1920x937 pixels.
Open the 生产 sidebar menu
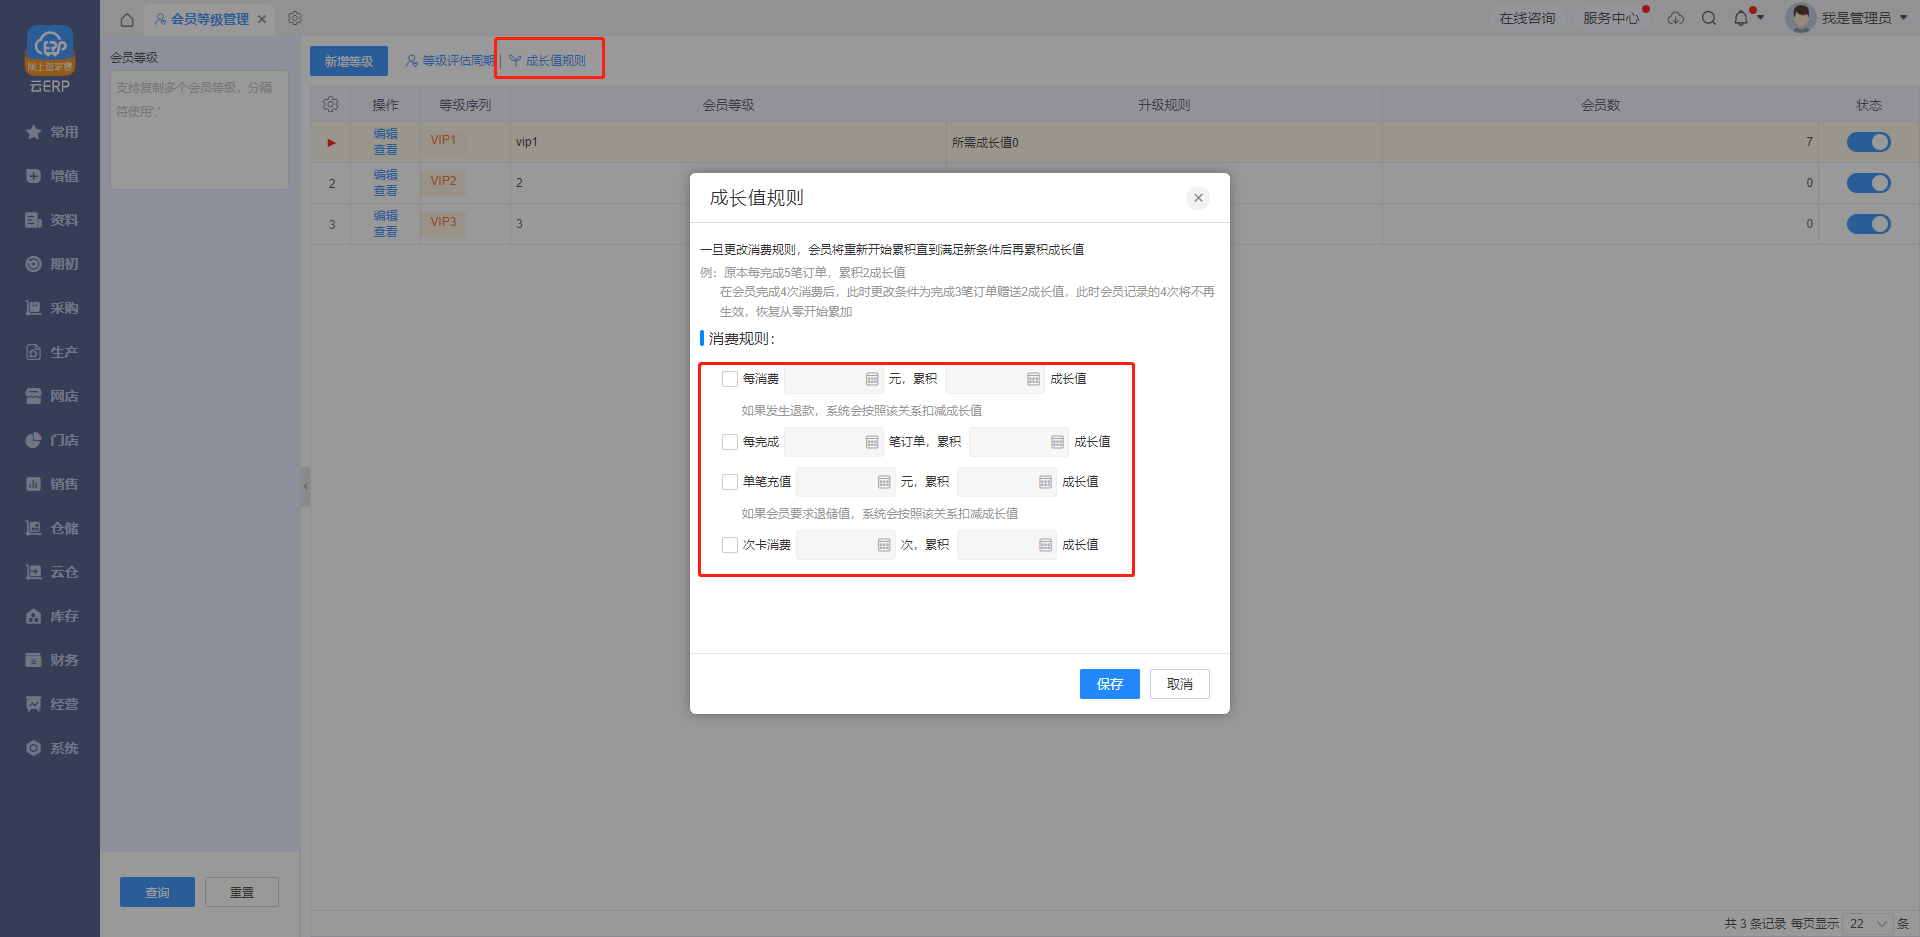50,352
